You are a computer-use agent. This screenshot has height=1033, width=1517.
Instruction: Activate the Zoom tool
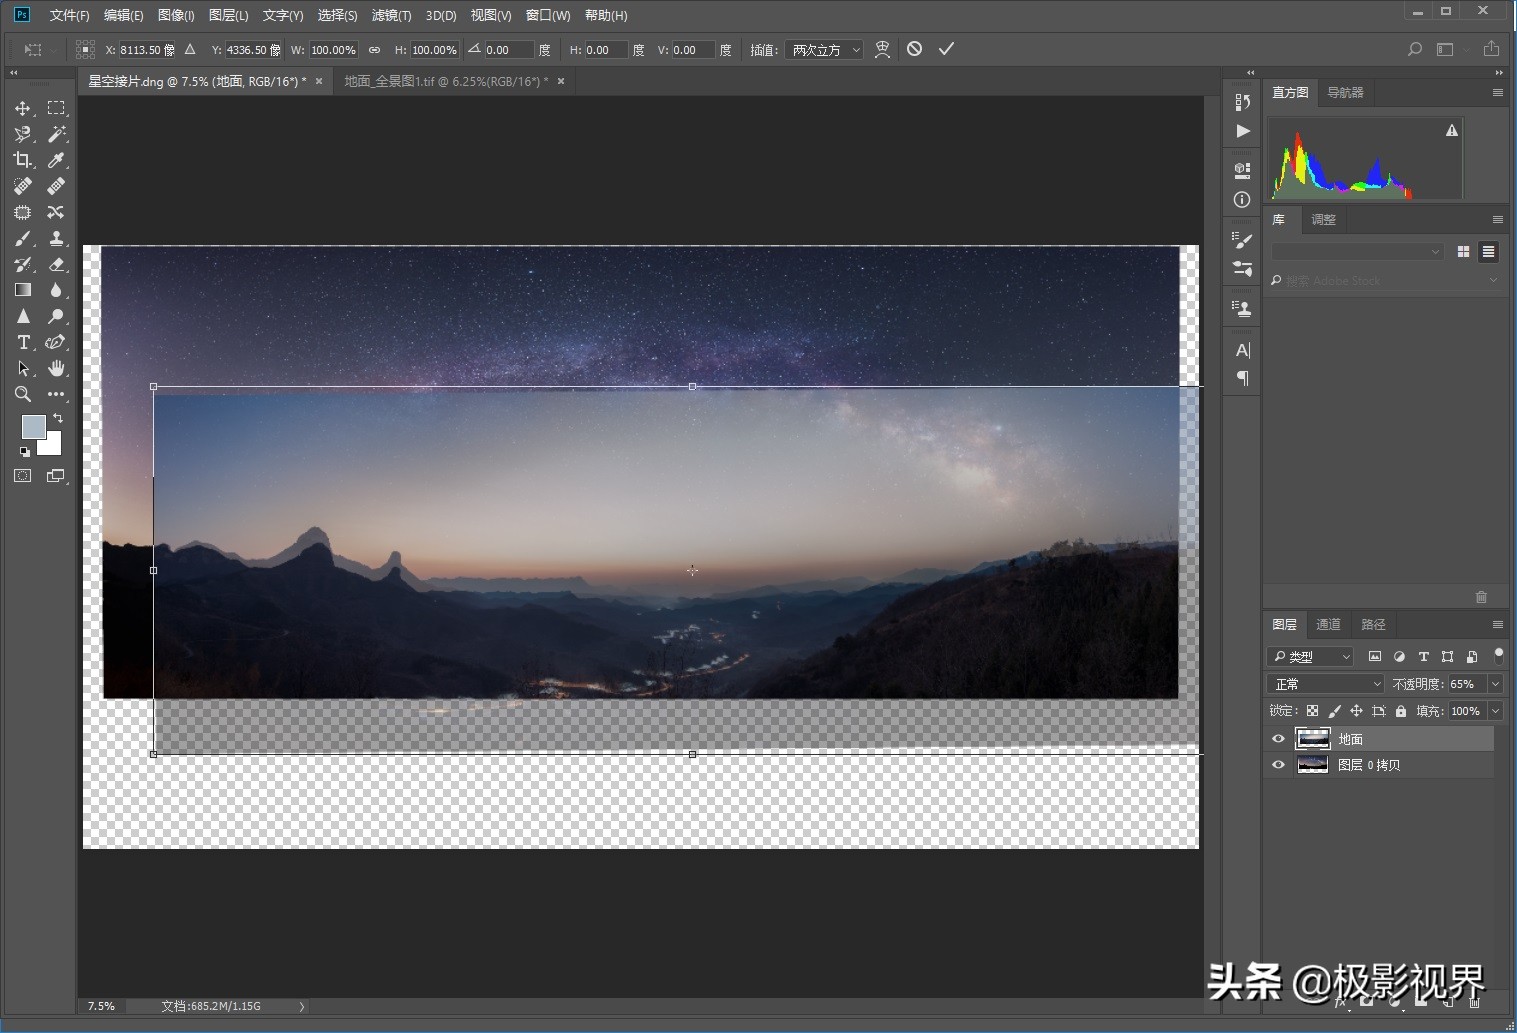pos(23,394)
